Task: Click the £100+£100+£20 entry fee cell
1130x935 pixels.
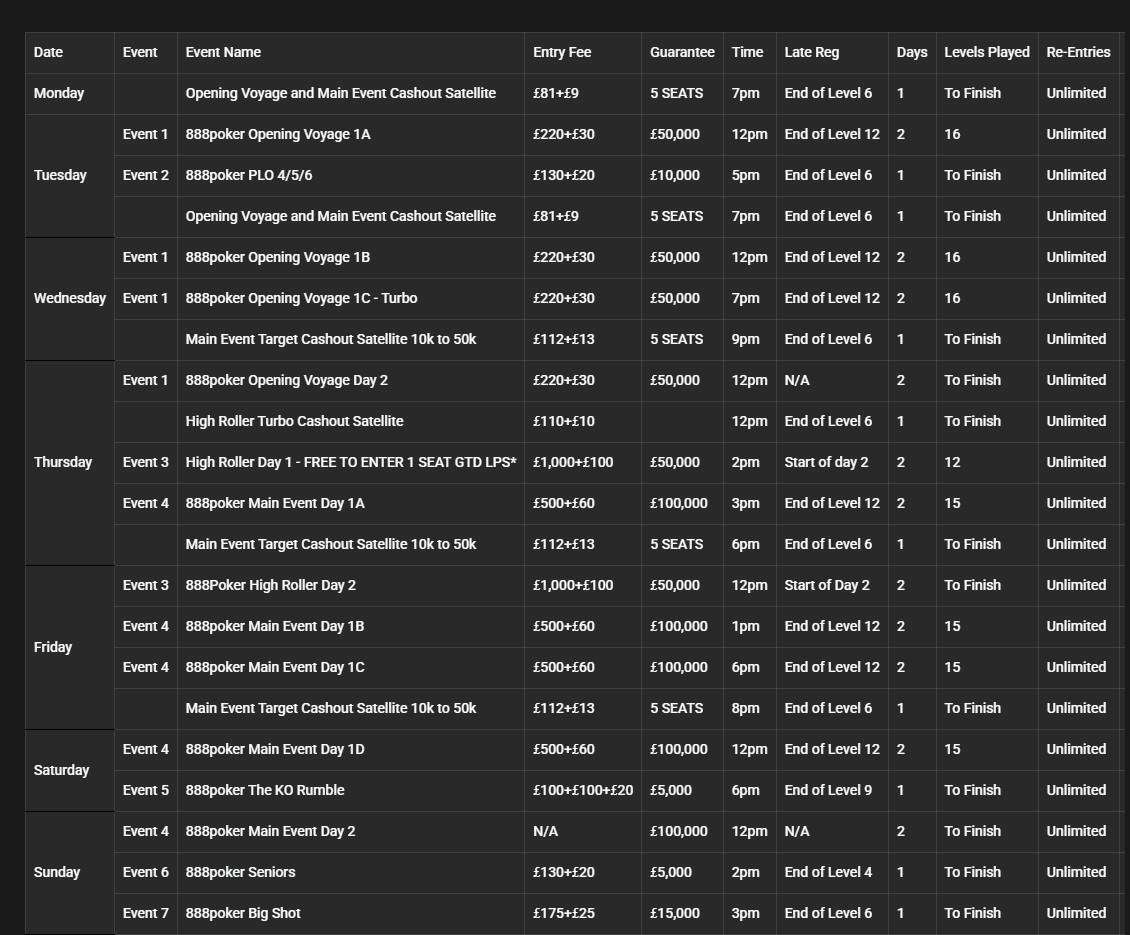Action: point(583,790)
